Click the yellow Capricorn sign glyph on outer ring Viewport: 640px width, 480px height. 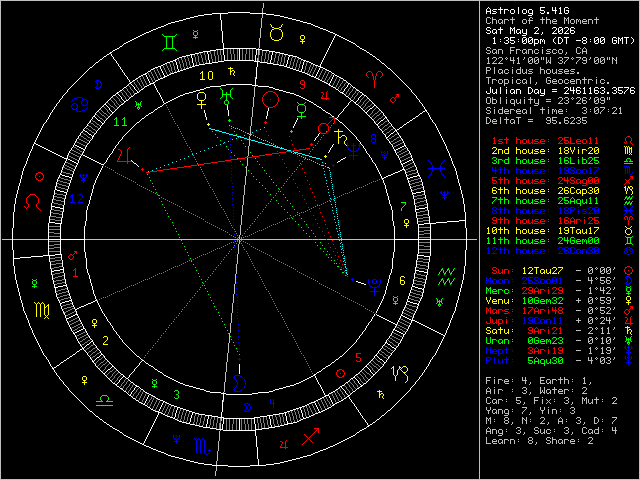(400, 374)
